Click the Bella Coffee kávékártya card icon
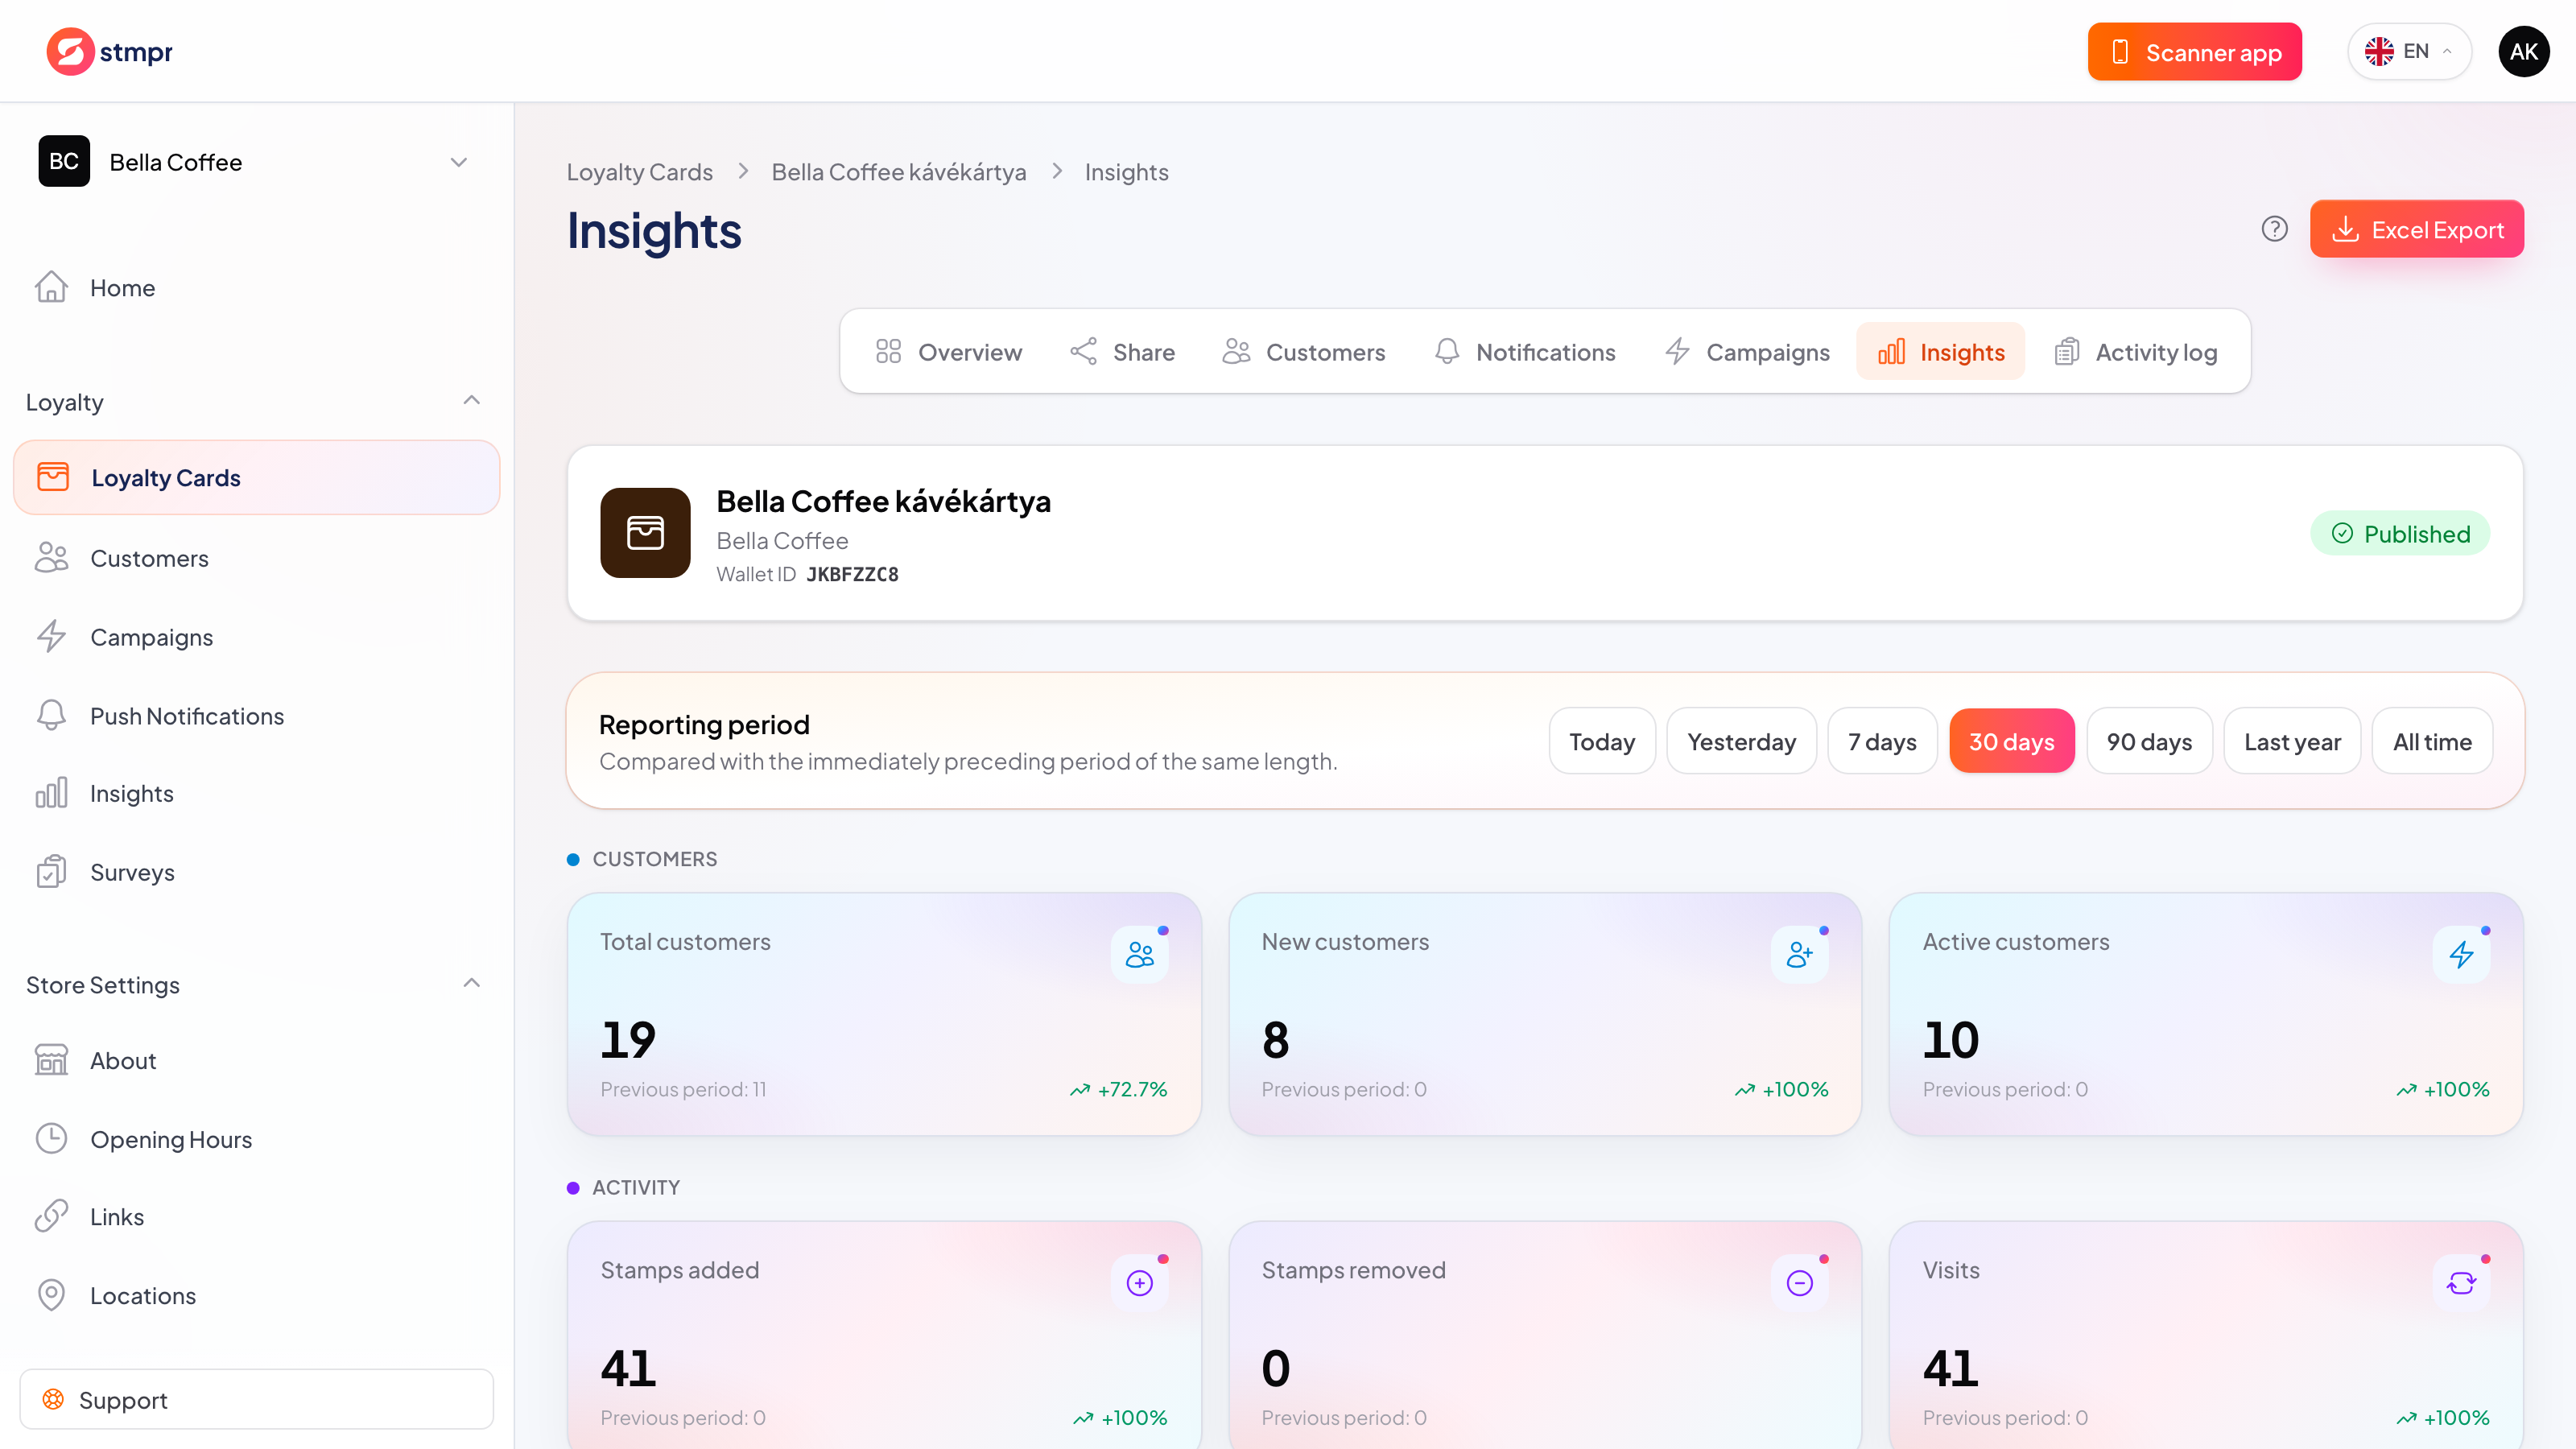This screenshot has height=1449, width=2576. click(645, 533)
